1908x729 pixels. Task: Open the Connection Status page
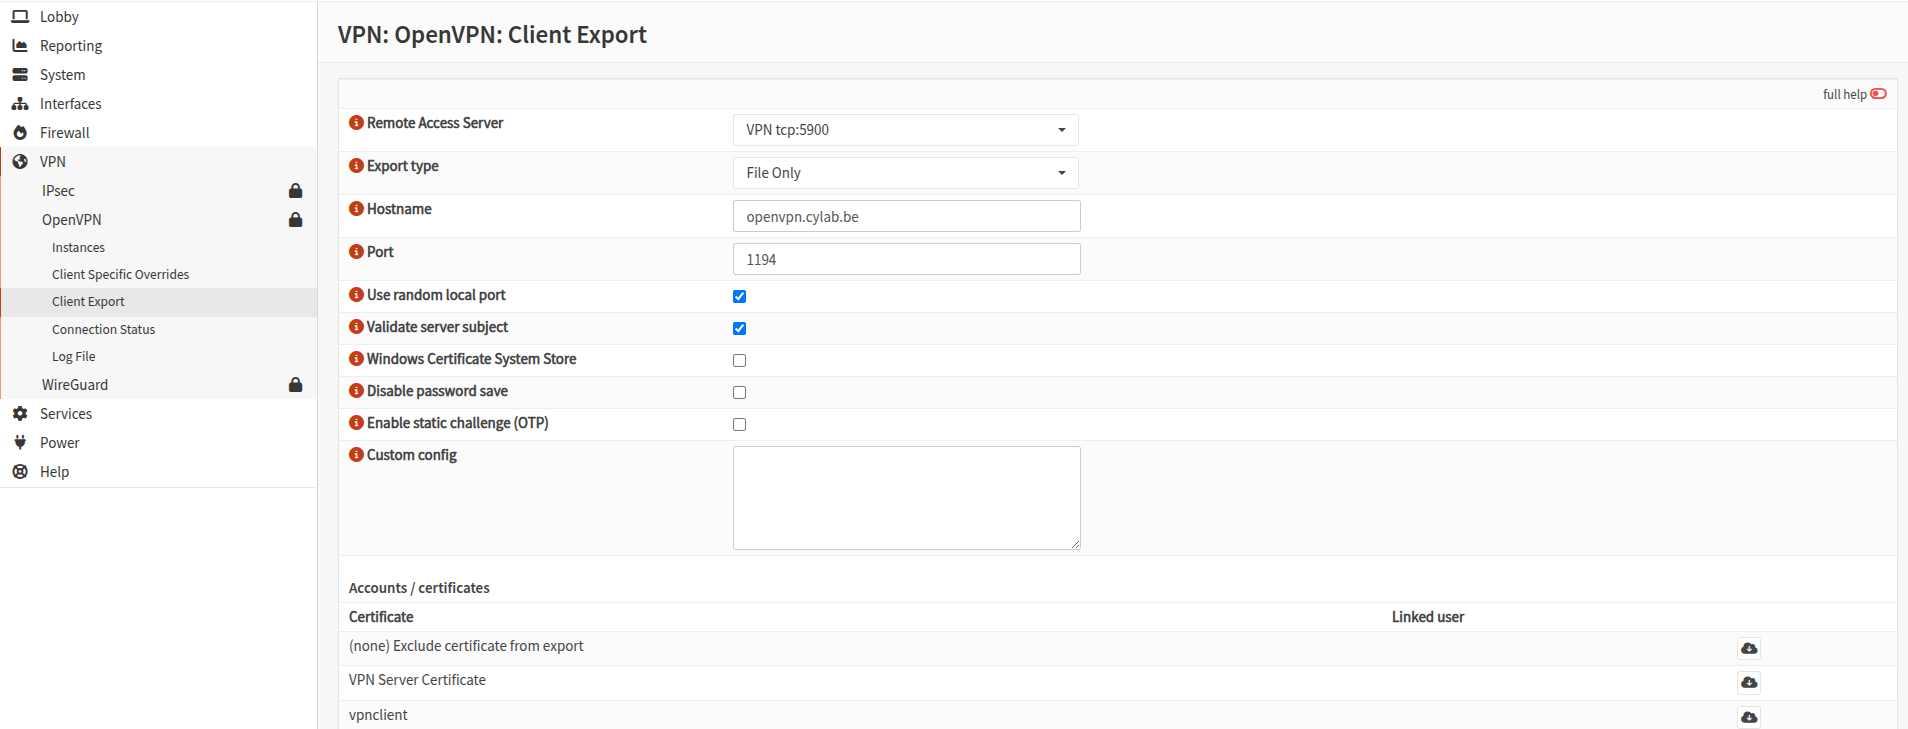point(103,330)
